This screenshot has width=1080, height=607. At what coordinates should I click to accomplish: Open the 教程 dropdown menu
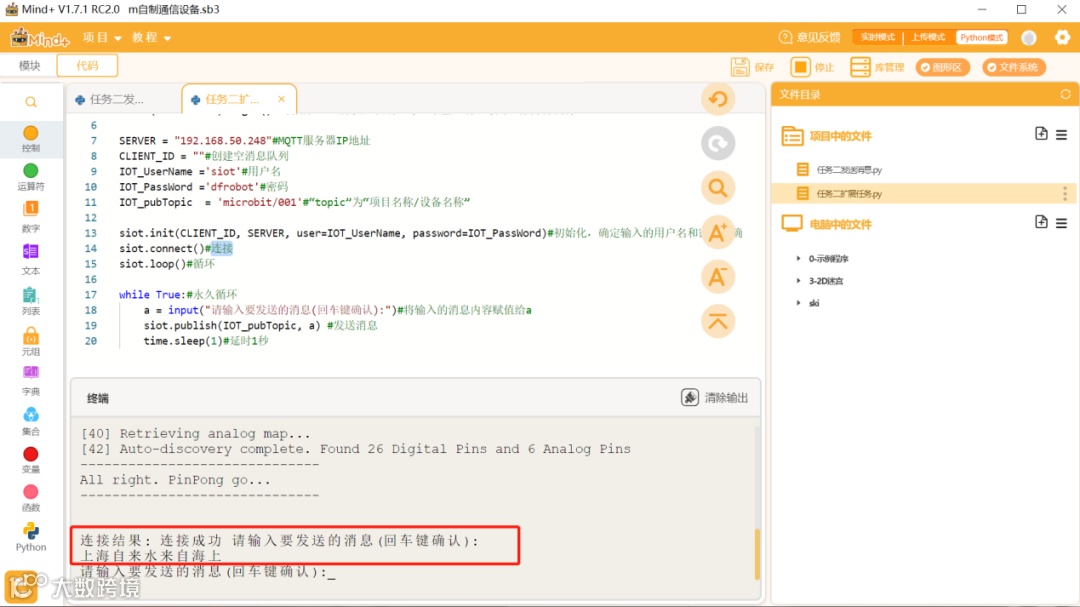(x=152, y=37)
